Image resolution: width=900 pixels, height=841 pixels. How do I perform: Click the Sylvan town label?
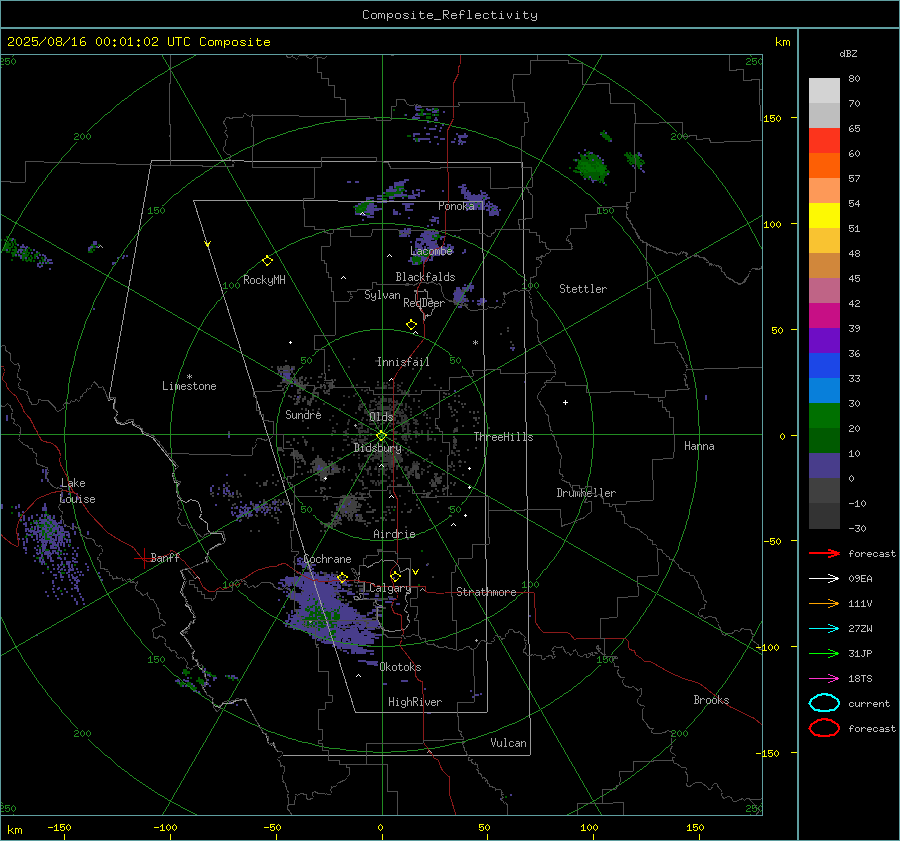point(382,295)
